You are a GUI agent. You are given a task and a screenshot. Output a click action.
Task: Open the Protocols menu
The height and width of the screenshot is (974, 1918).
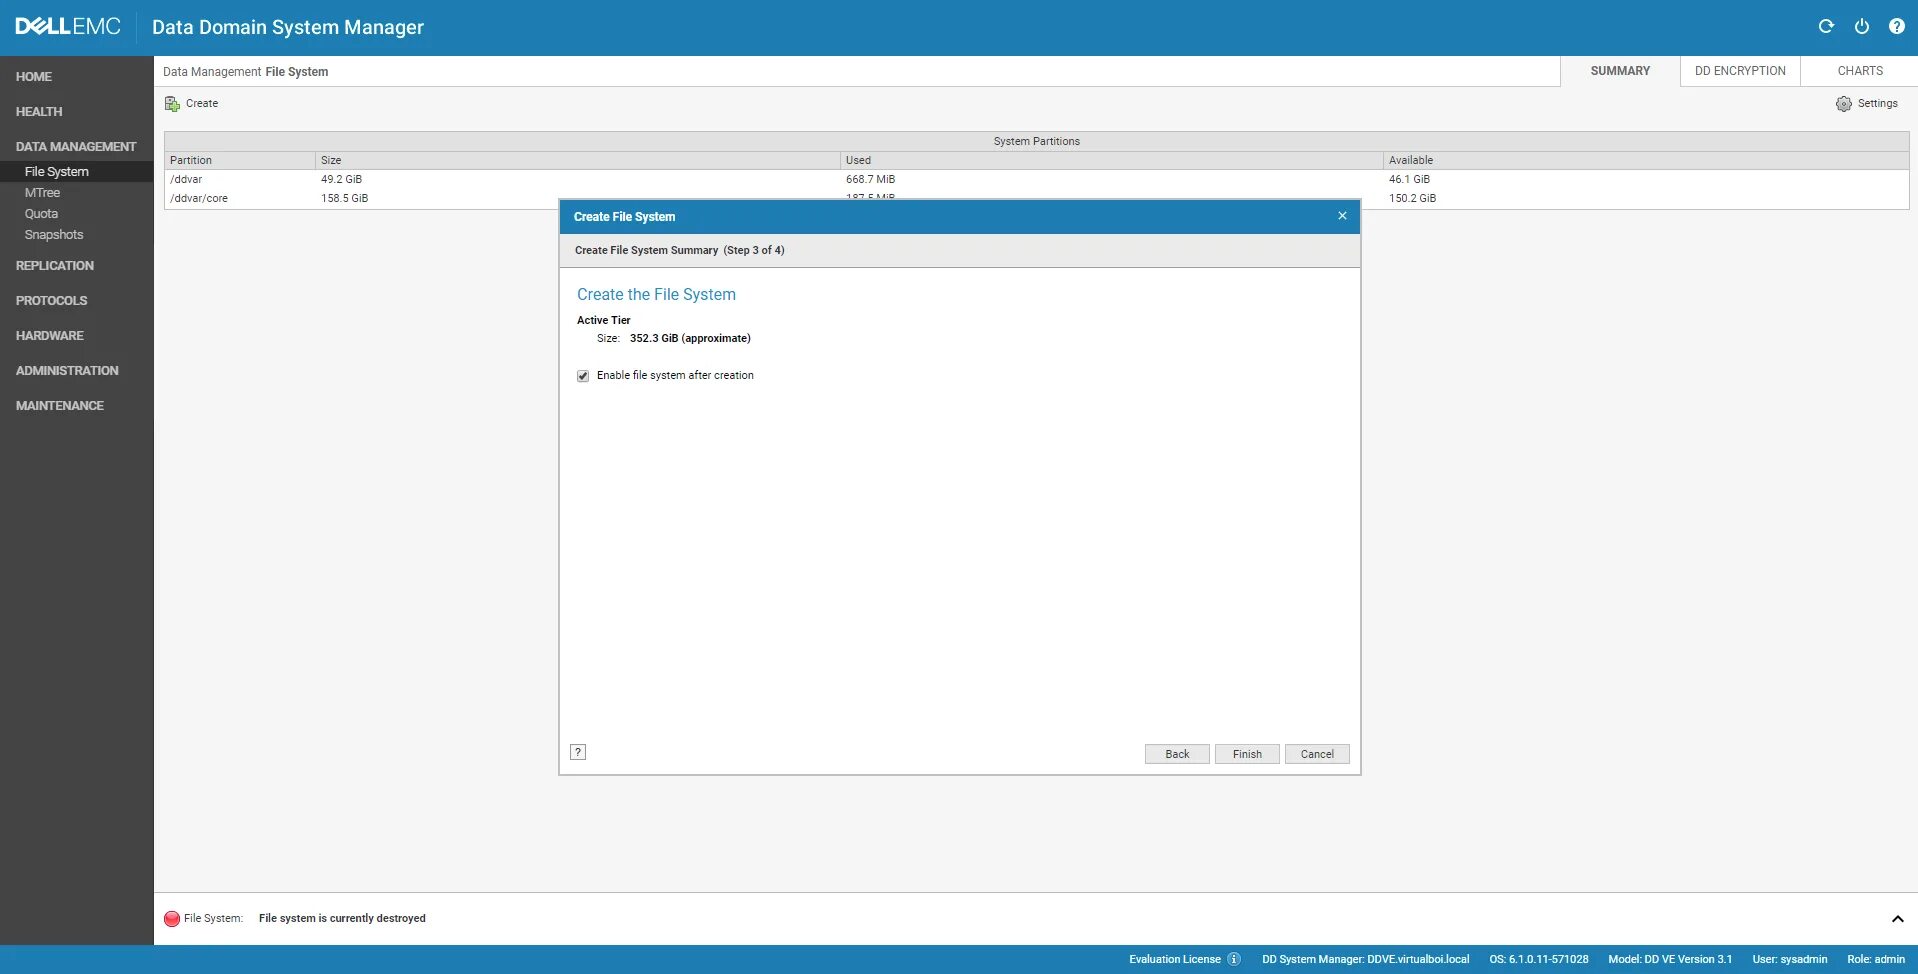[52, 300]
